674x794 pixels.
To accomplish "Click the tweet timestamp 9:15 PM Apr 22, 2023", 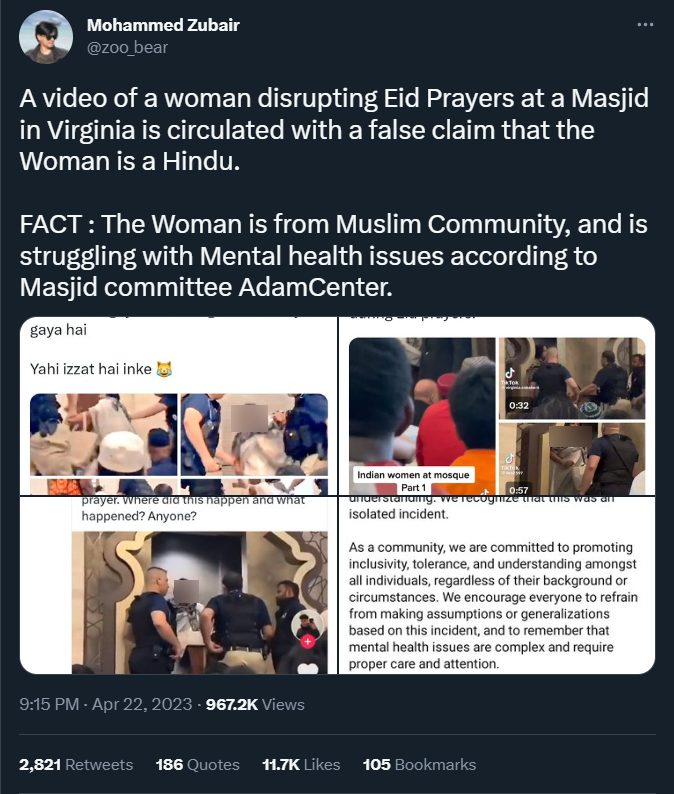I will [106, 704].
